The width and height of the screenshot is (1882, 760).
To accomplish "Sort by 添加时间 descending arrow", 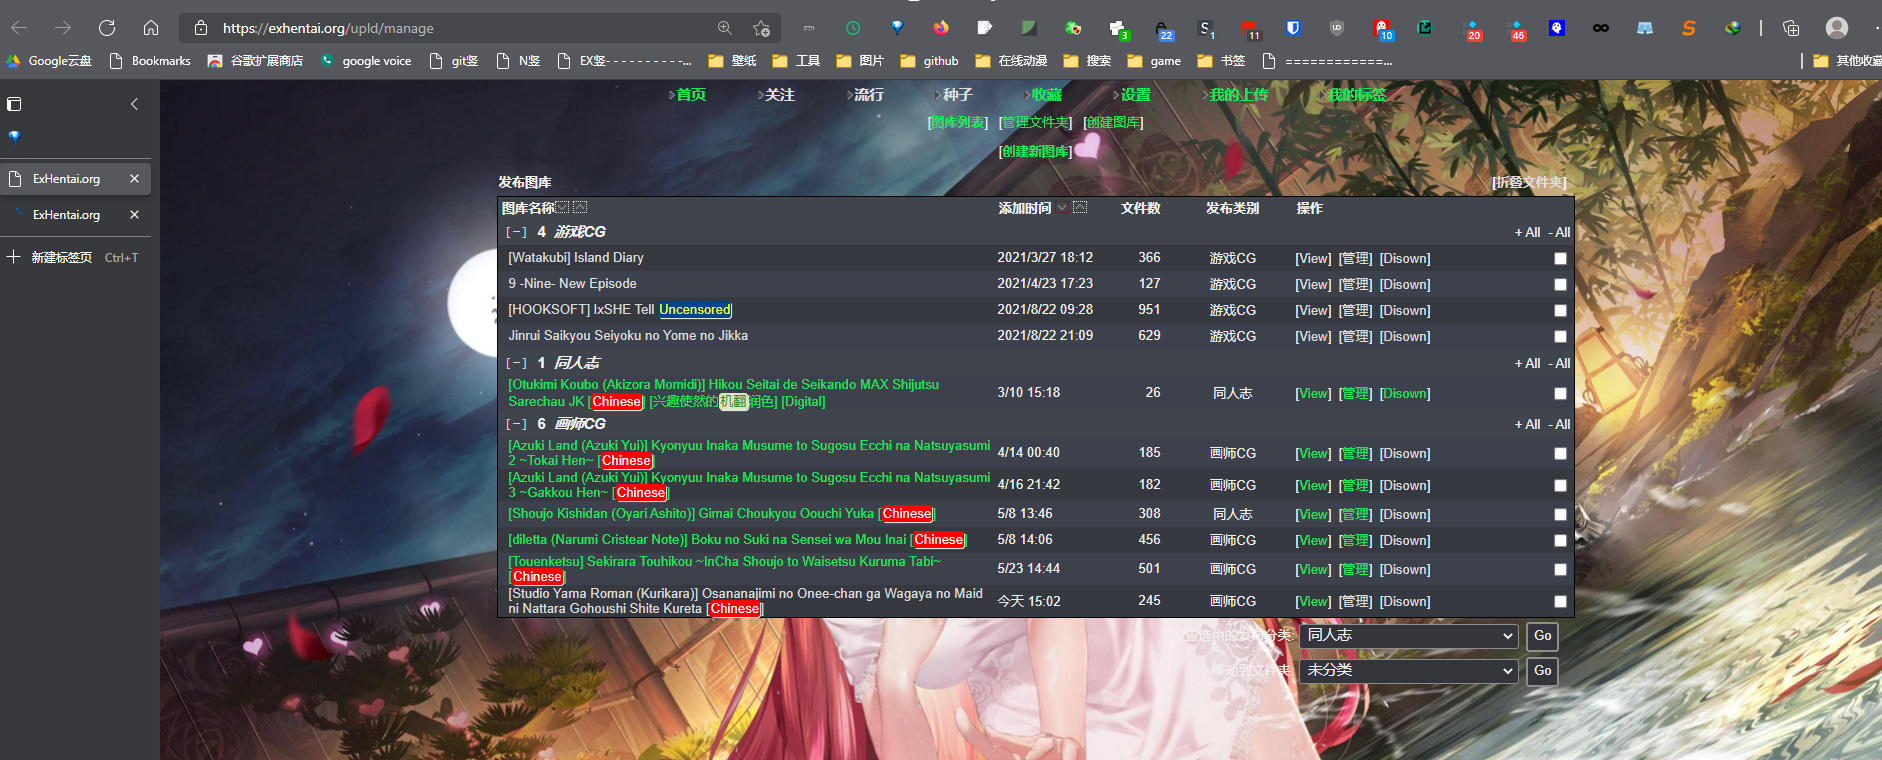I will pos(1062,207).
